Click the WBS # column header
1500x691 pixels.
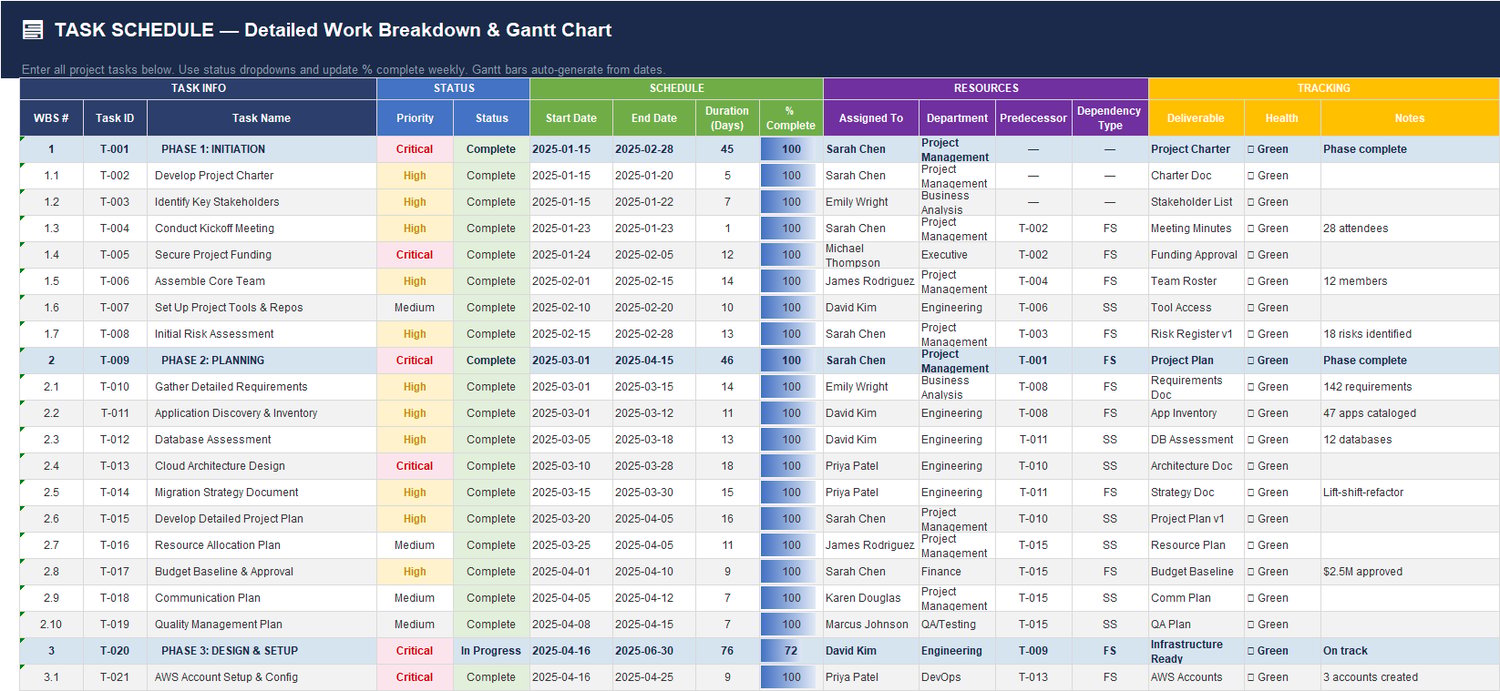pyautogui.click(x=51, y=118)
